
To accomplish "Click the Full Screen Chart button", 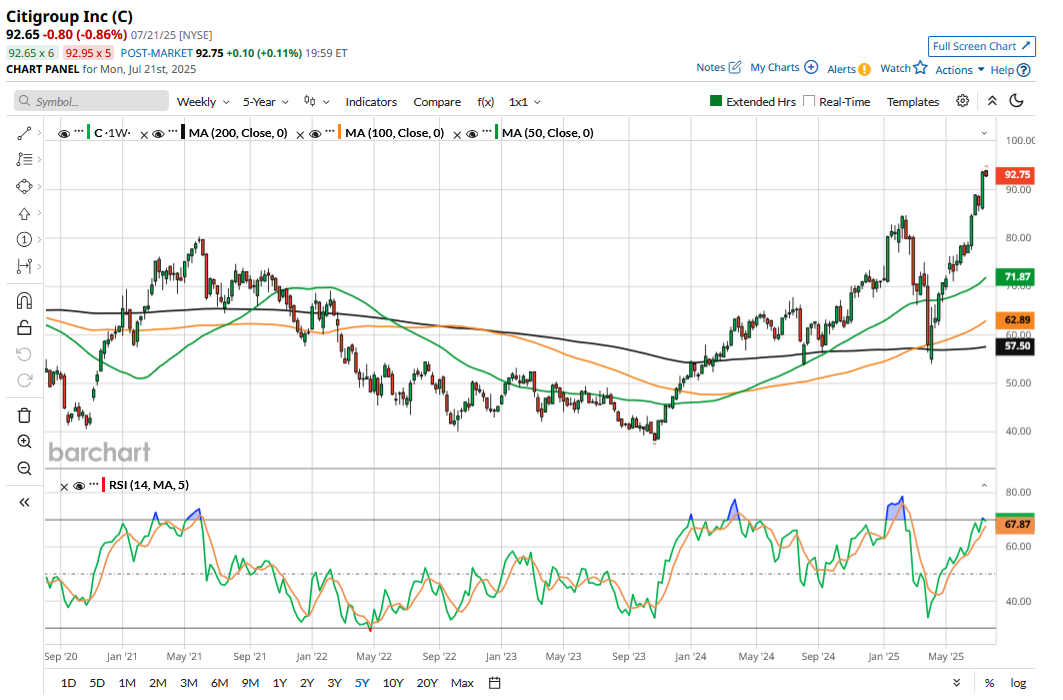I will tap(981, 46).
